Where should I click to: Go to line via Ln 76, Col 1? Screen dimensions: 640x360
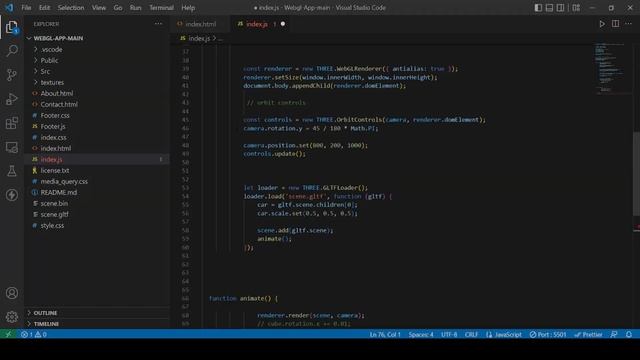(x=385, y=334)
